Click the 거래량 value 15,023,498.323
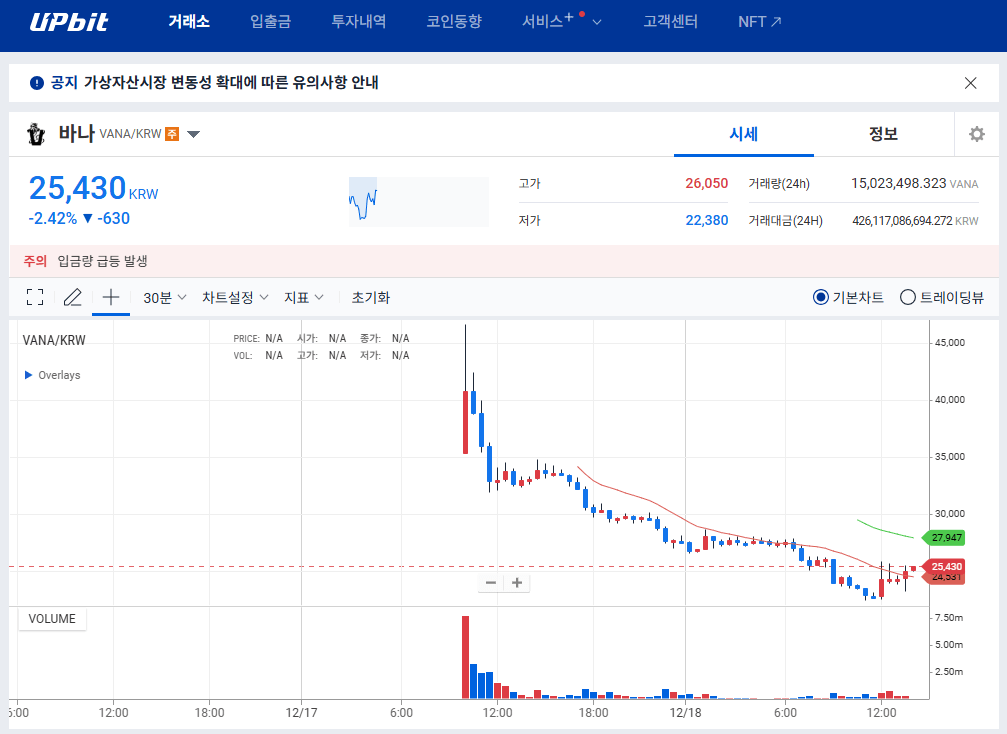Screen dimensions: 1007x734 [x=898, y=184]
